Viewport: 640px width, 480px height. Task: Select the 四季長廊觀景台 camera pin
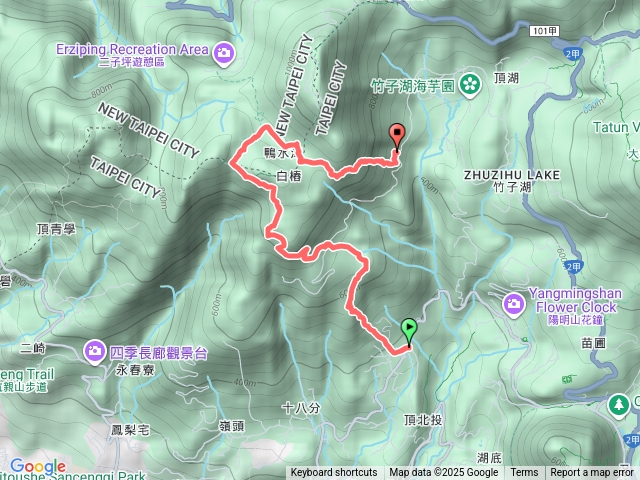(94, 352)
